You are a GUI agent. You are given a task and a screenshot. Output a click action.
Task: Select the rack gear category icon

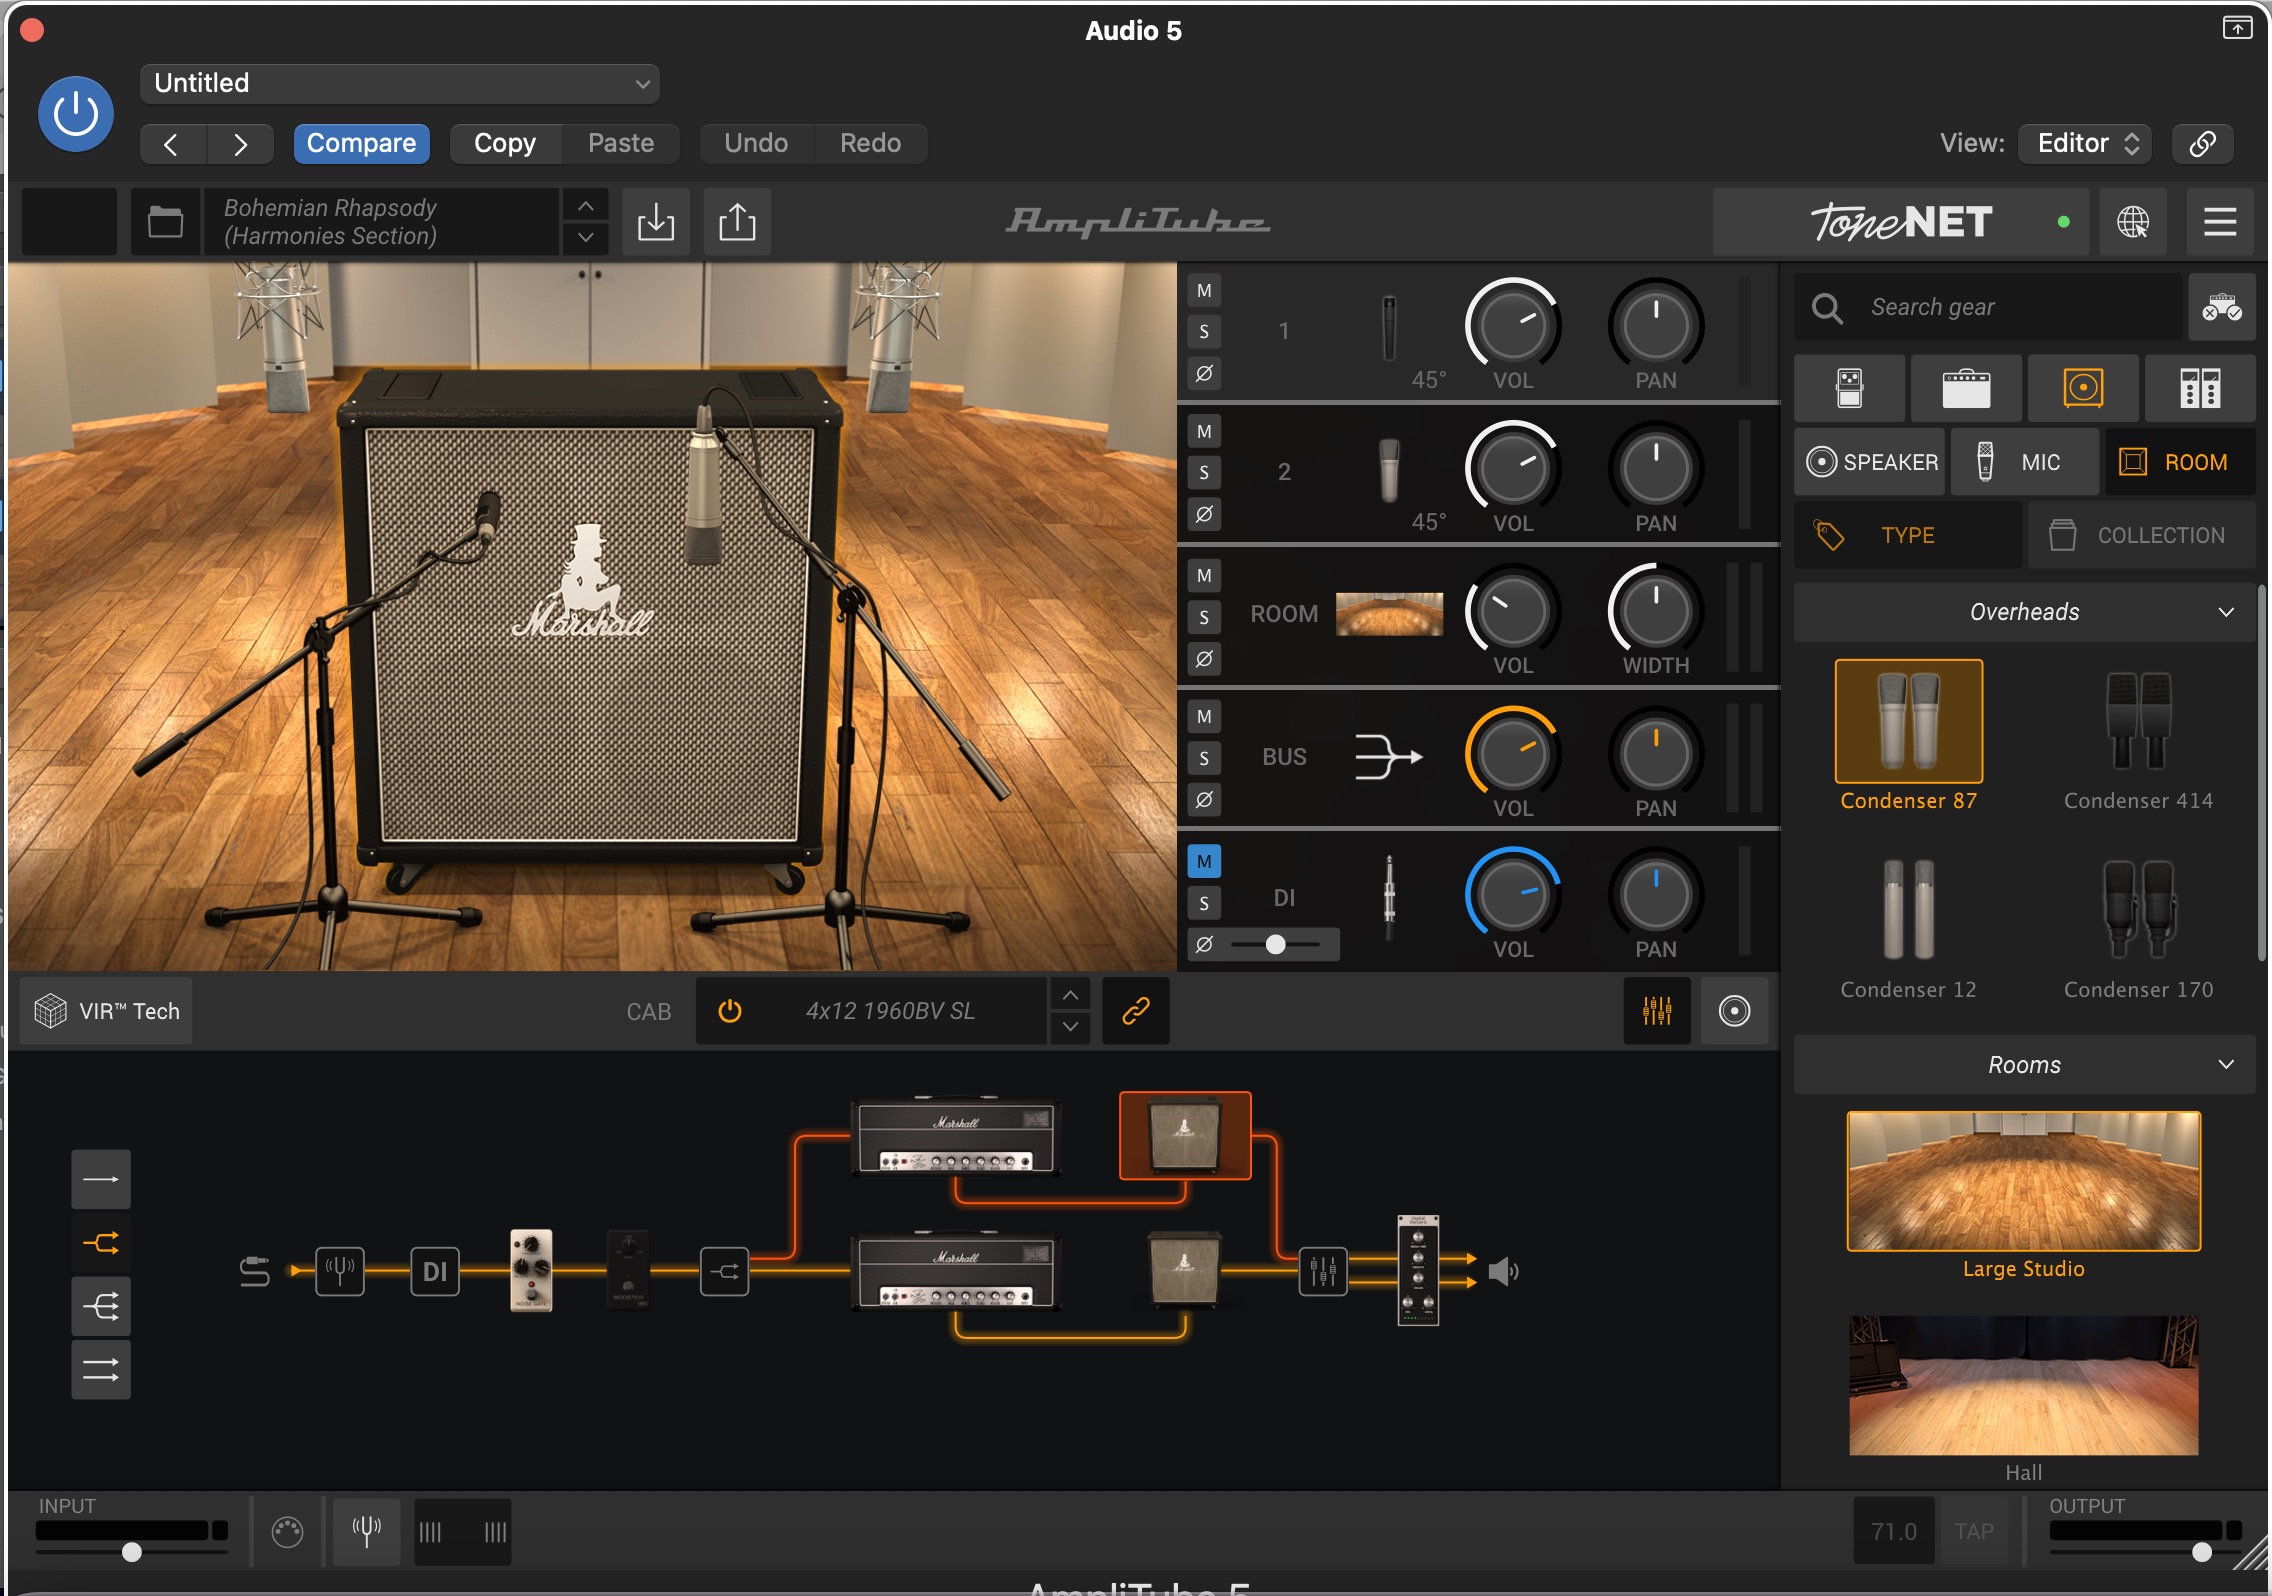[x=2200, y=388]
